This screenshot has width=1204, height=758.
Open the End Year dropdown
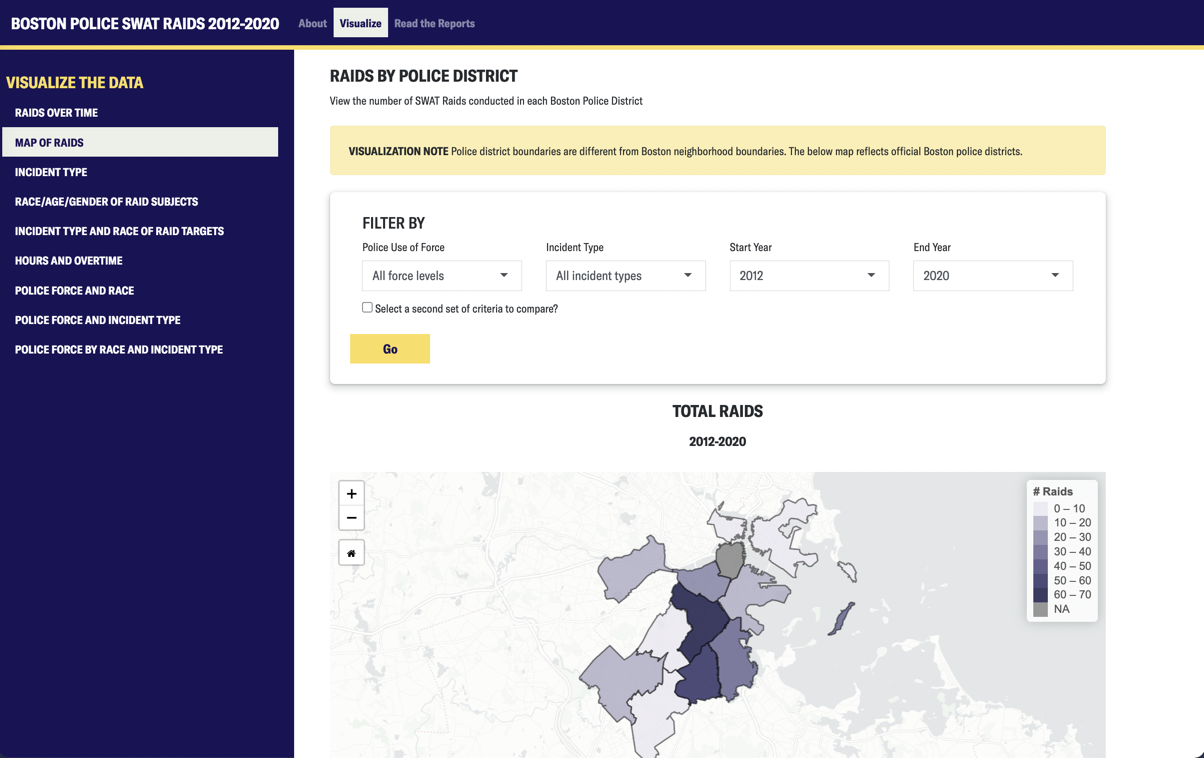click(993, 276)
